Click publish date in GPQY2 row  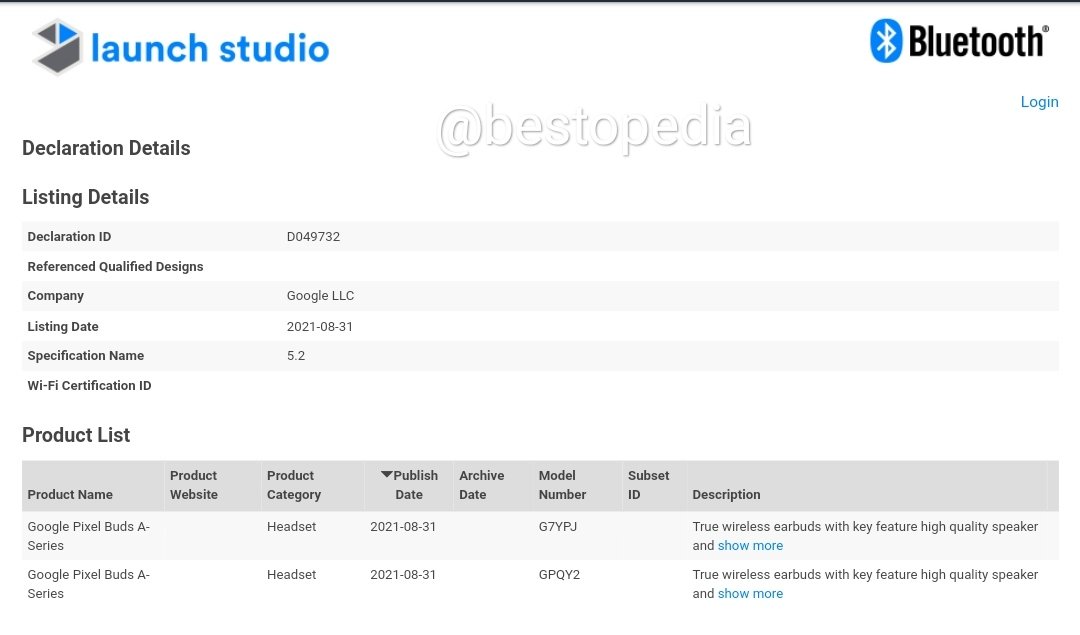coord(403,574)
